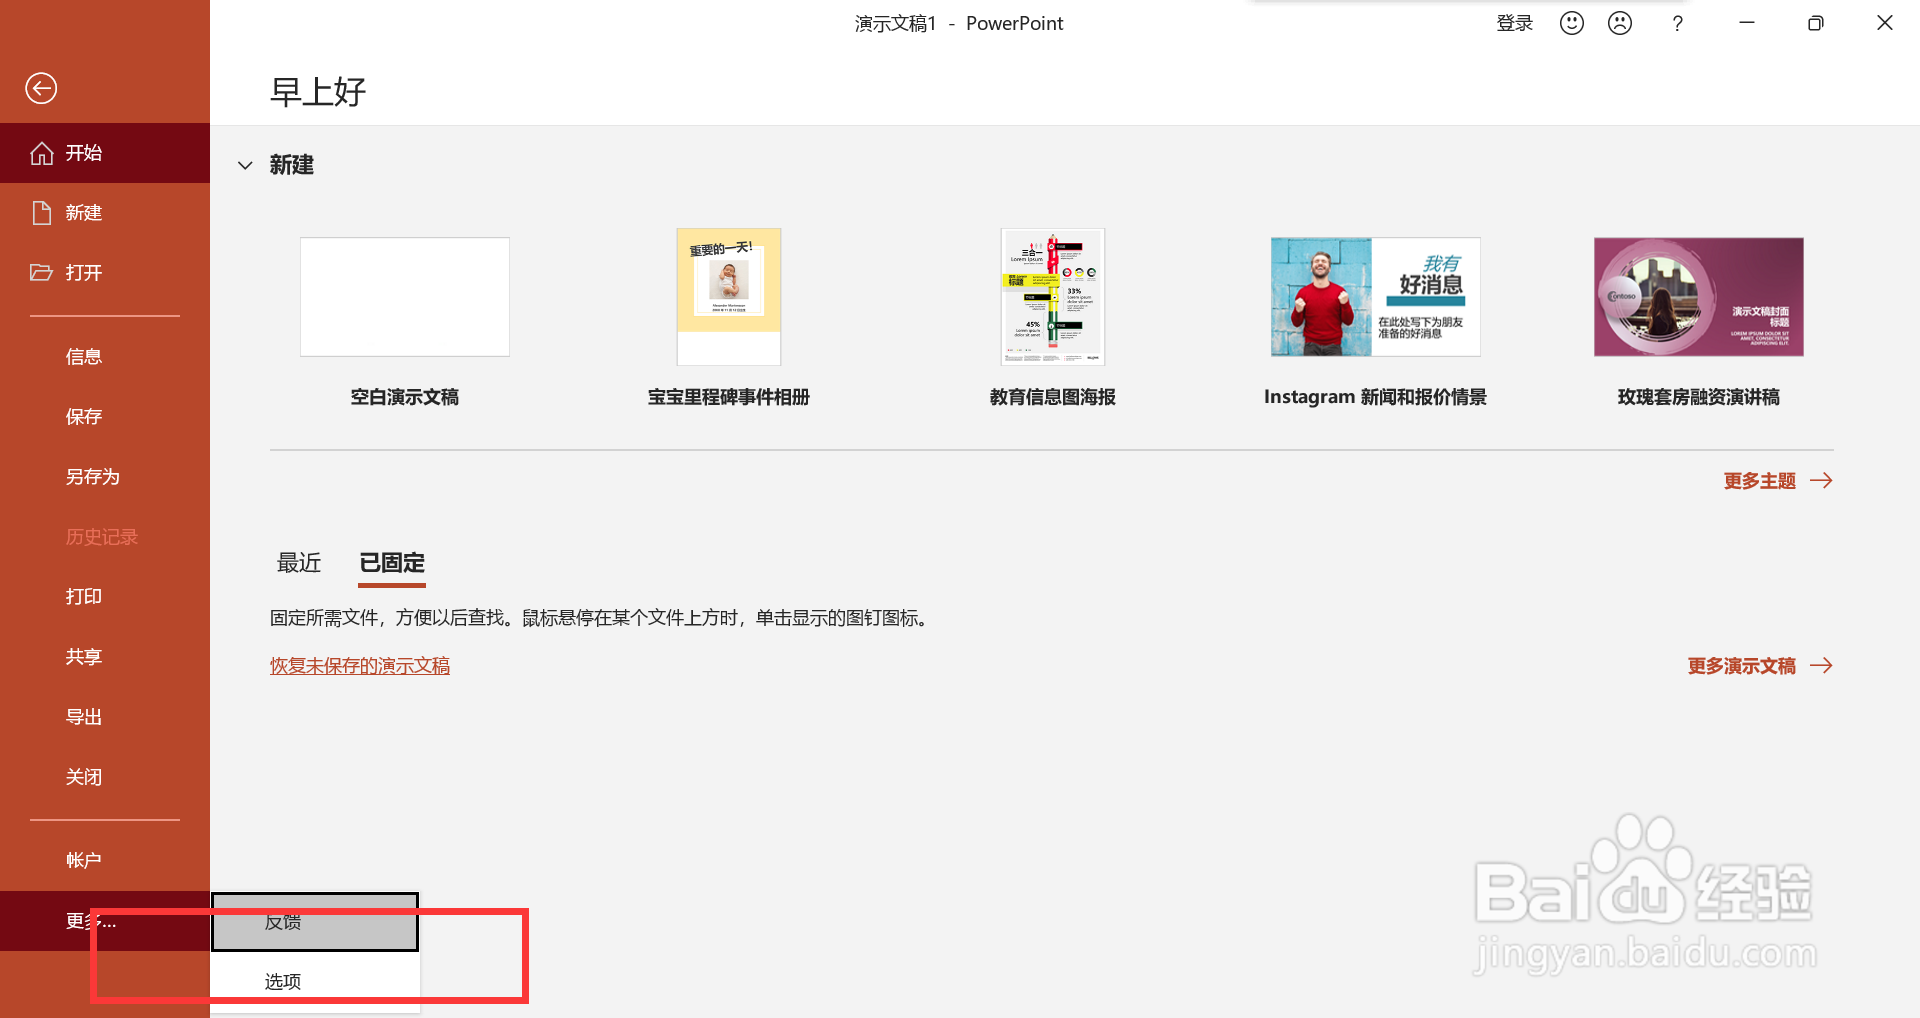Choose 选项 from the popup menu

click(x=315, y=982)
